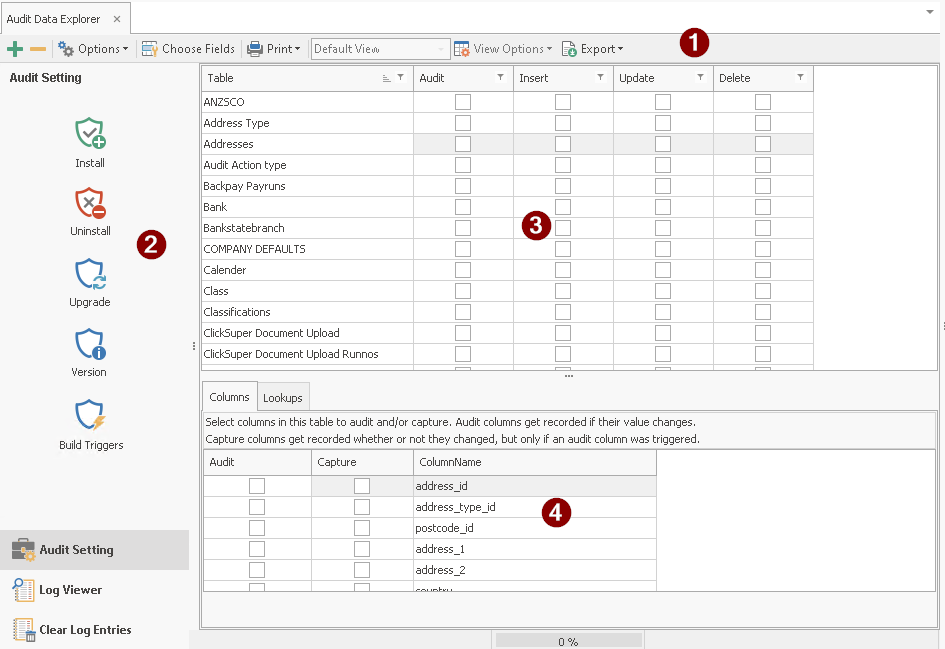945x649 pixels.
Task: Click the Install shield icon
Action: click(x=90, y=133)
